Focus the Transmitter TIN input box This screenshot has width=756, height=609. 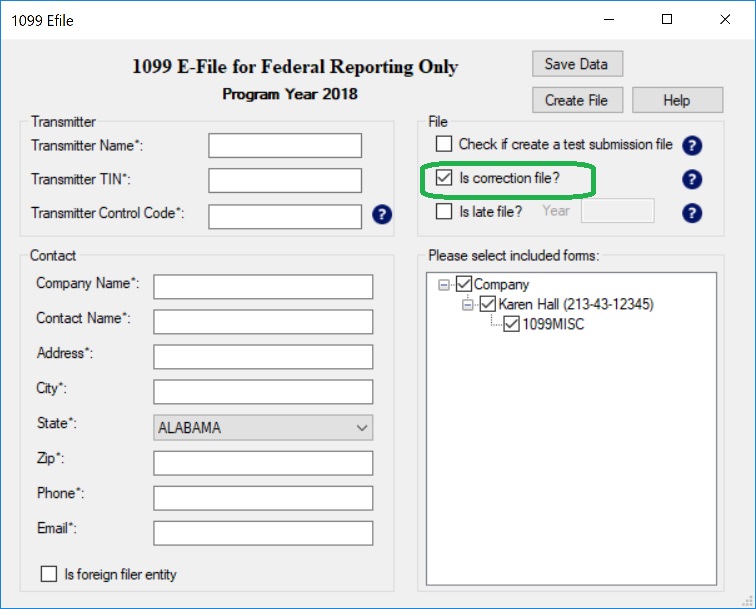tap(285, 181)
